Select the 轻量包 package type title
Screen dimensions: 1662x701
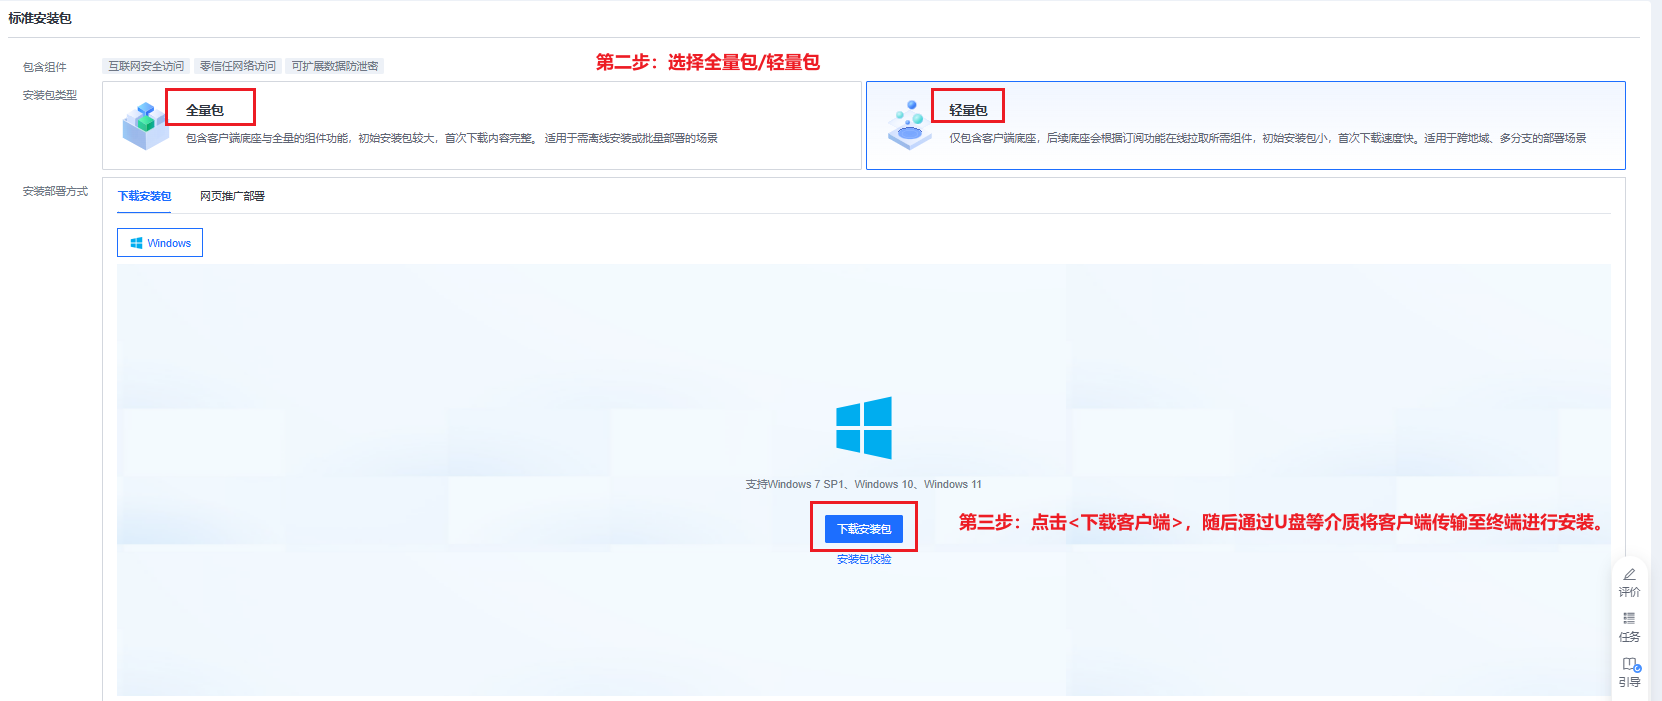click(x=968, y=110)
